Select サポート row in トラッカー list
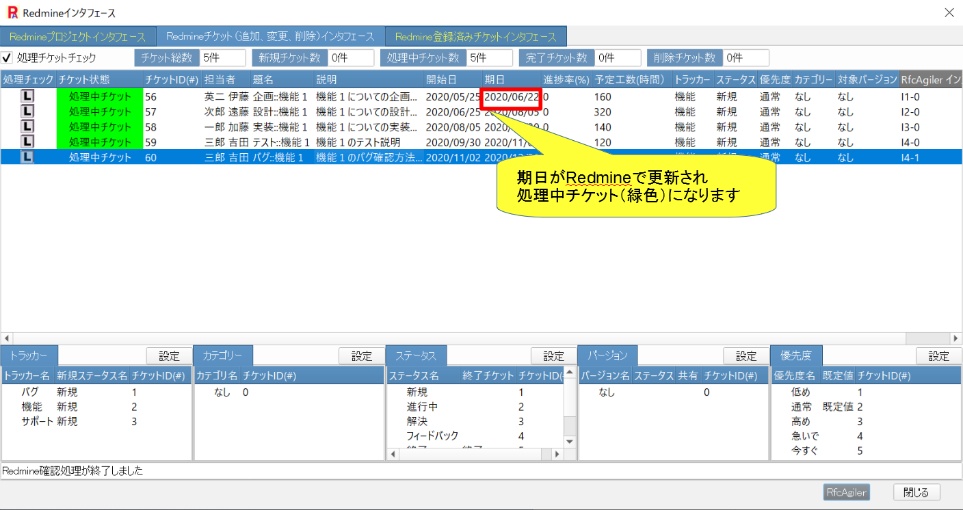963x510 pixels. pyautogui.click(x=97, y=422)
